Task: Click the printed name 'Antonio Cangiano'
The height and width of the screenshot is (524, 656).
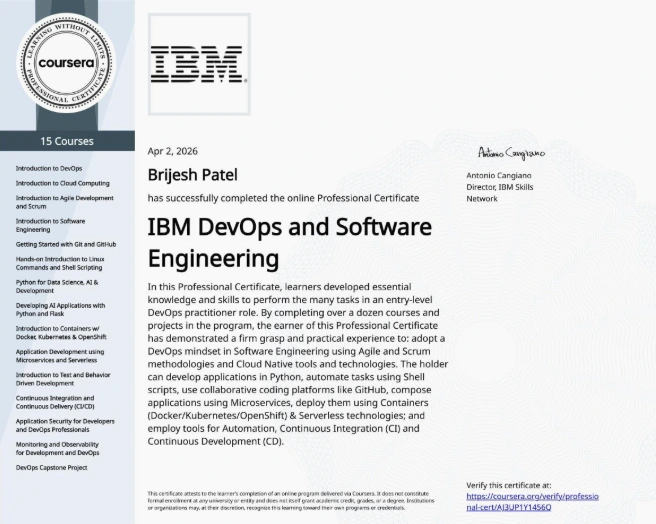Action: point(499,175)
